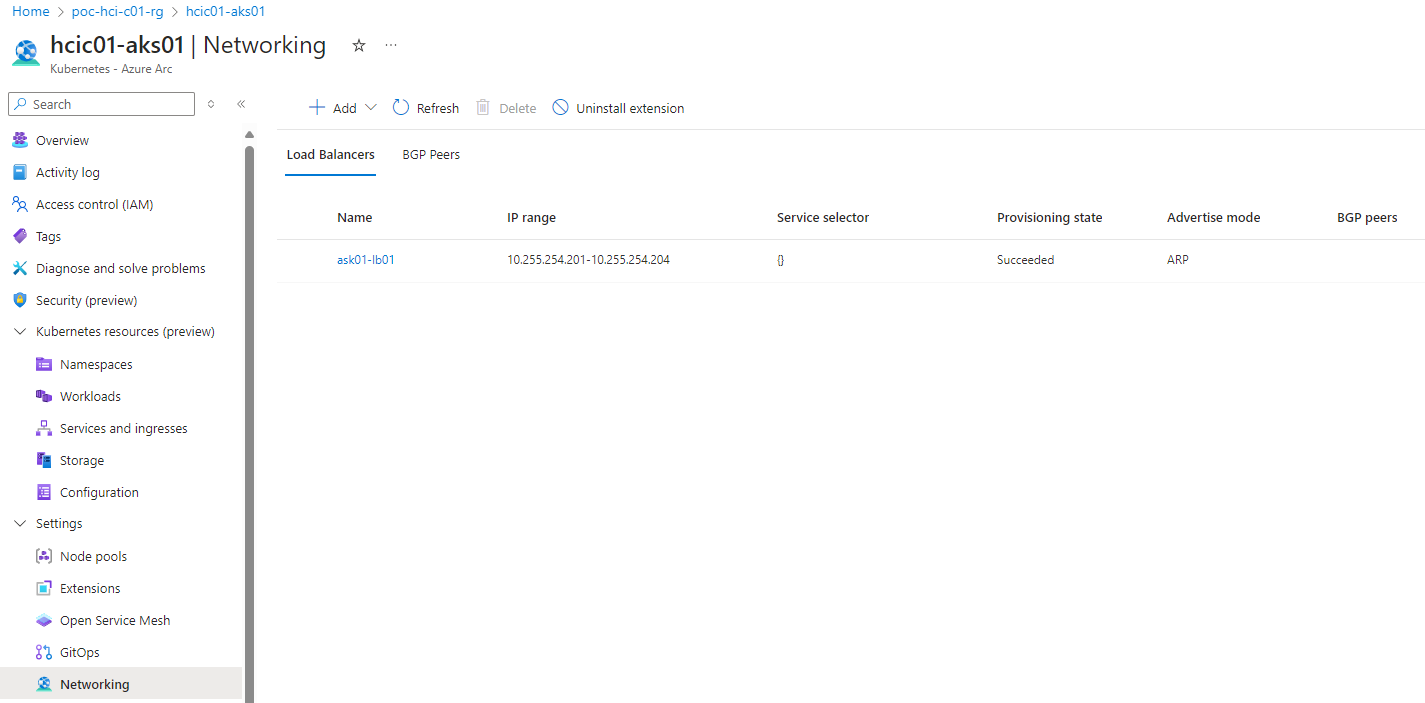This screenshot has width=1425, height=703.
Task: Collapse the Kubernetes resources (preview) section
Action: pos(20,331)
